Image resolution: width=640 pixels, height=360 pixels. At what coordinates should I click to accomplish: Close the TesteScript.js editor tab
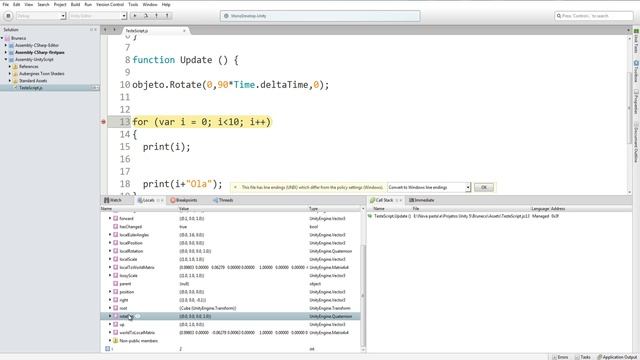pyautogui.click(x=184, y=31)
